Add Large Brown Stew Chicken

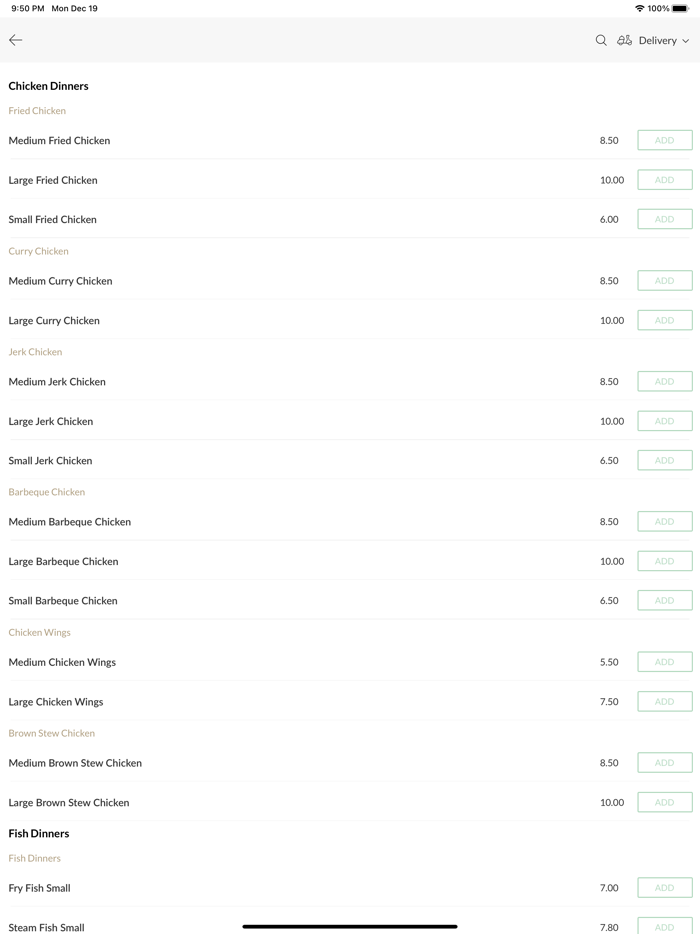coord(664,802)
